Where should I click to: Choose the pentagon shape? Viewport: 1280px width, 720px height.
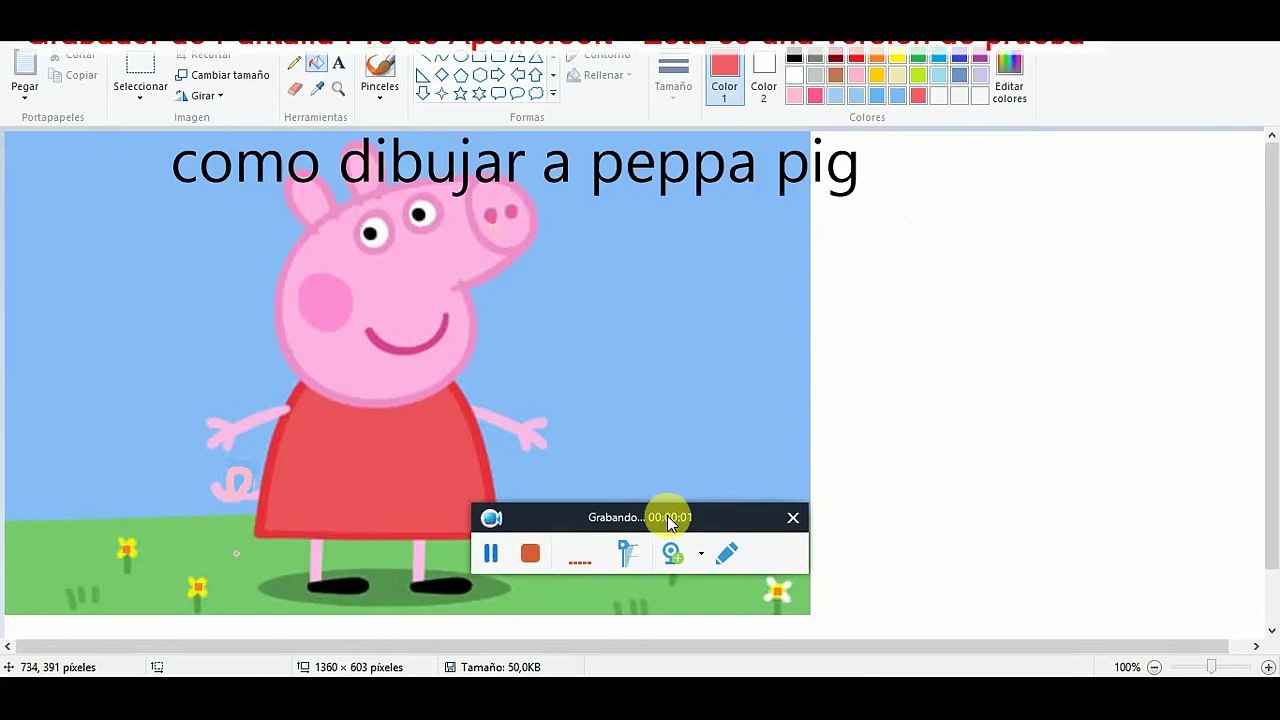[x=460, y=75]
